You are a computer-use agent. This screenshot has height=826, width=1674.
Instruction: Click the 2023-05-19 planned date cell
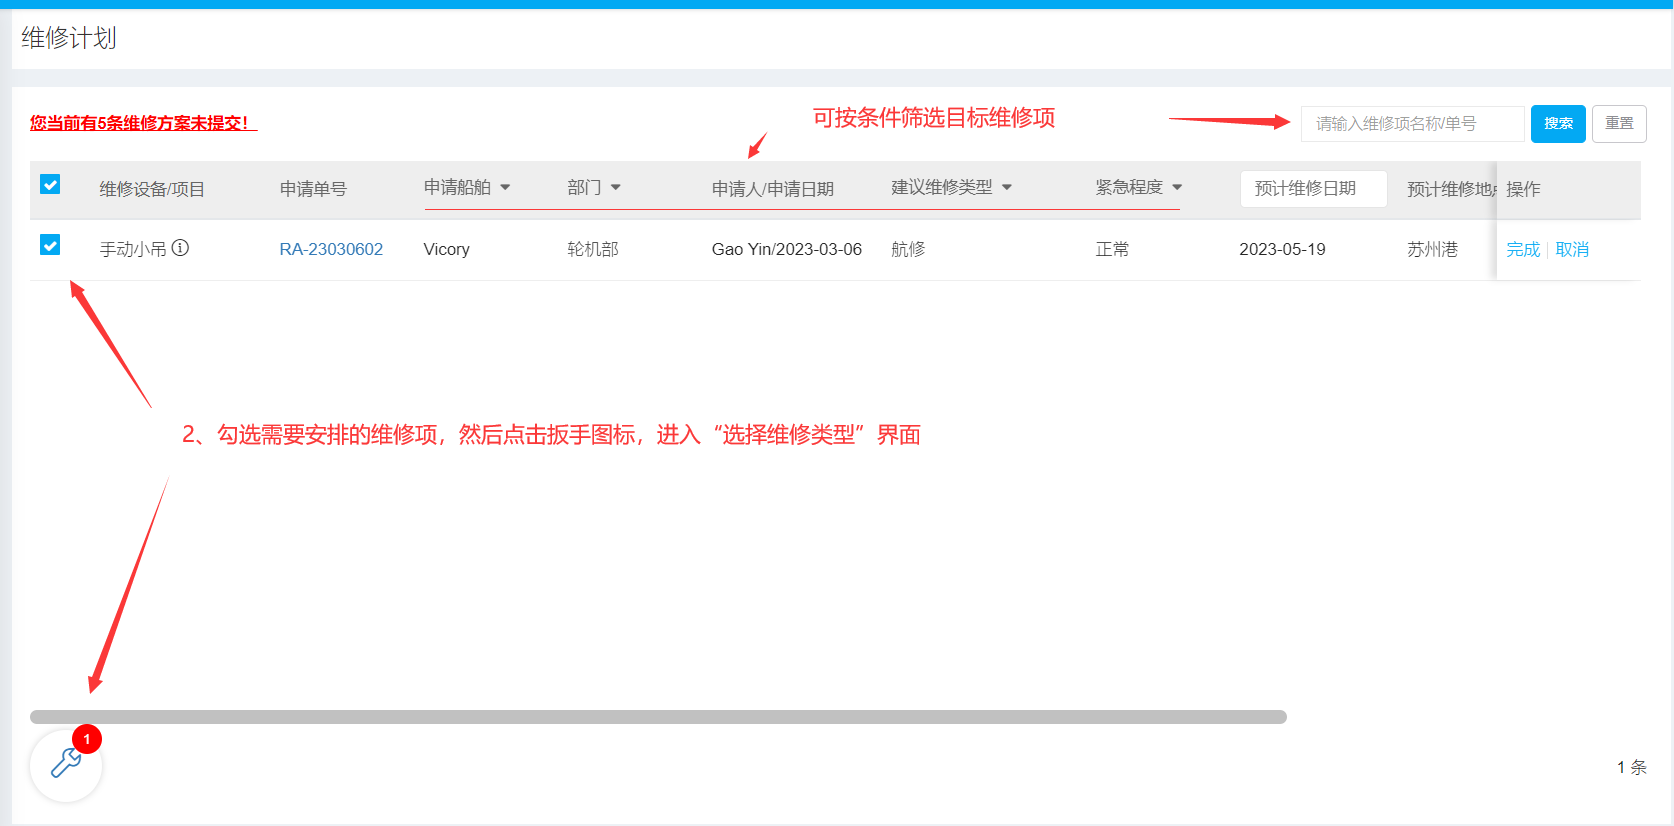[x=1282, y=249]
